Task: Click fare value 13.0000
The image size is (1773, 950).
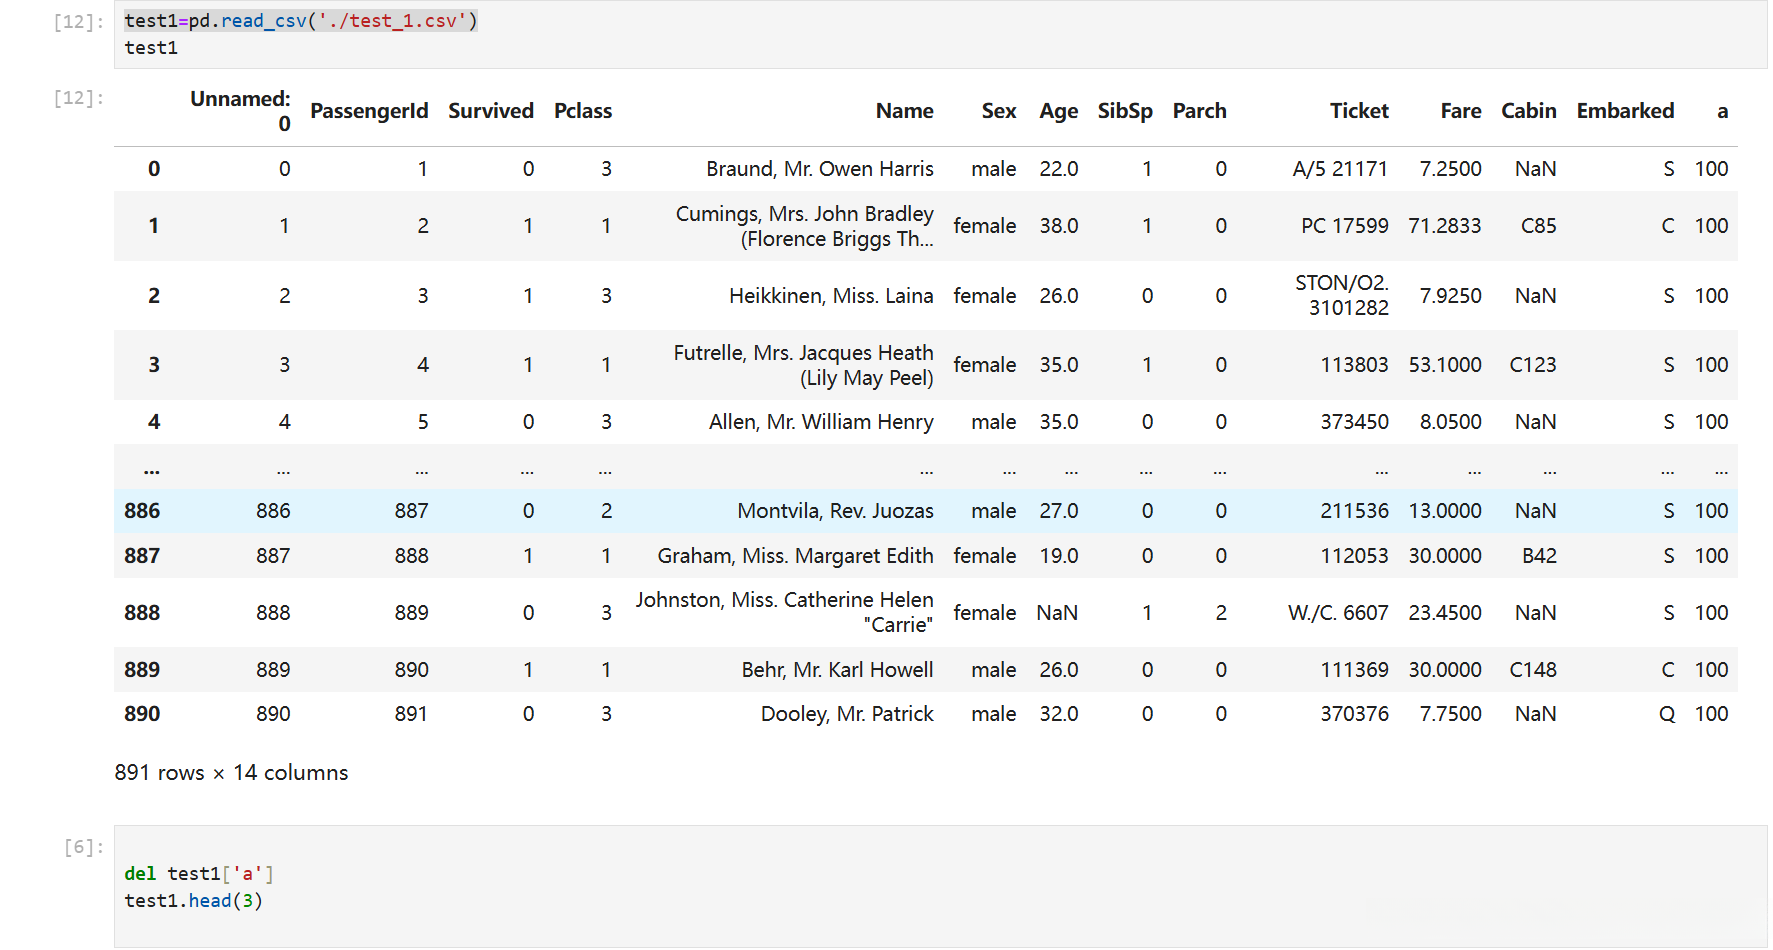Action: (1445, 511)
